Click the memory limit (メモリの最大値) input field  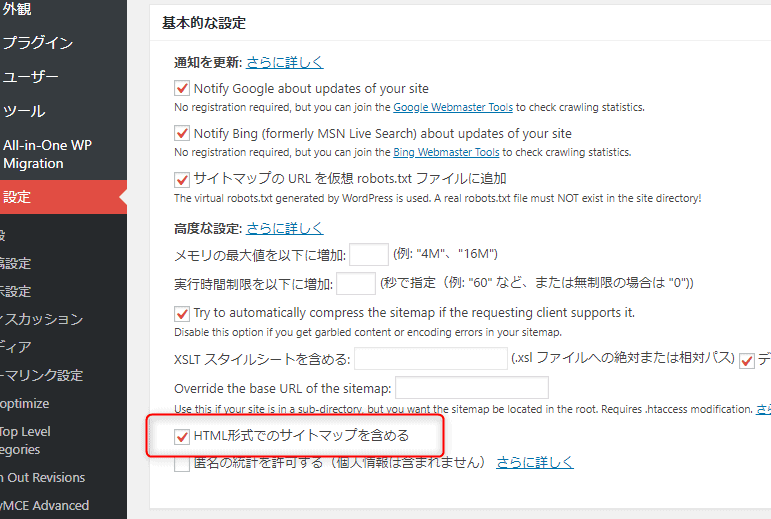[369, 254]
